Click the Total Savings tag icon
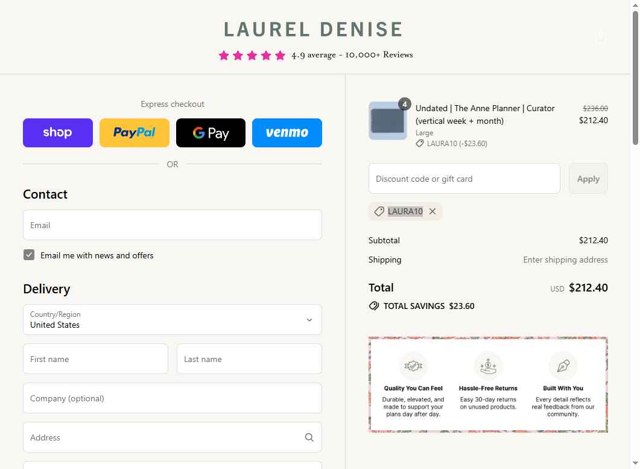The height and width of the screenshot is (469, 640). (374, 306)
